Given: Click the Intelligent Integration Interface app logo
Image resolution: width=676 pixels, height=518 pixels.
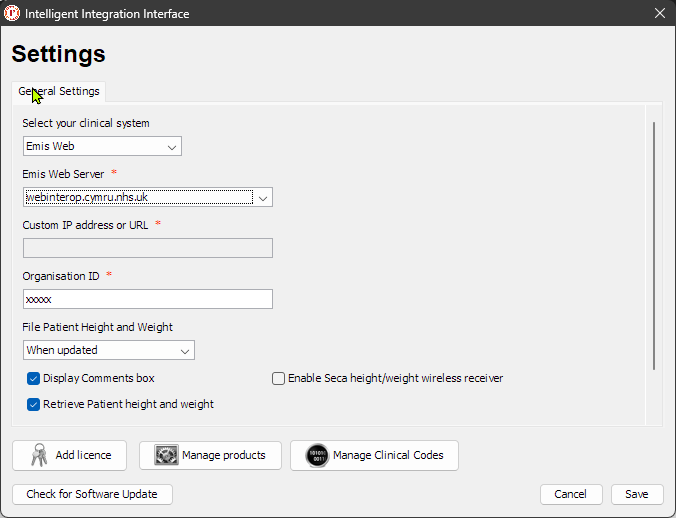Looking at the screenshot, I should 12,13.
